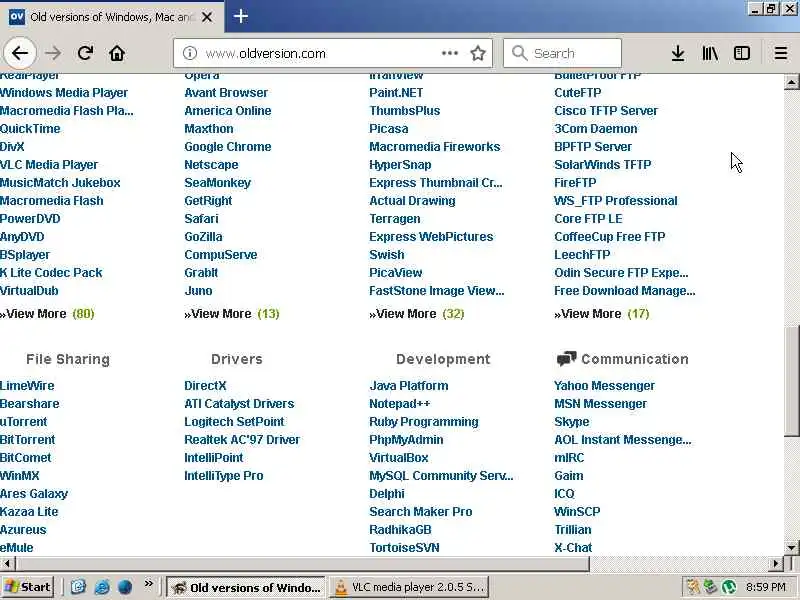Click the Communication category heading

point(635,359)
